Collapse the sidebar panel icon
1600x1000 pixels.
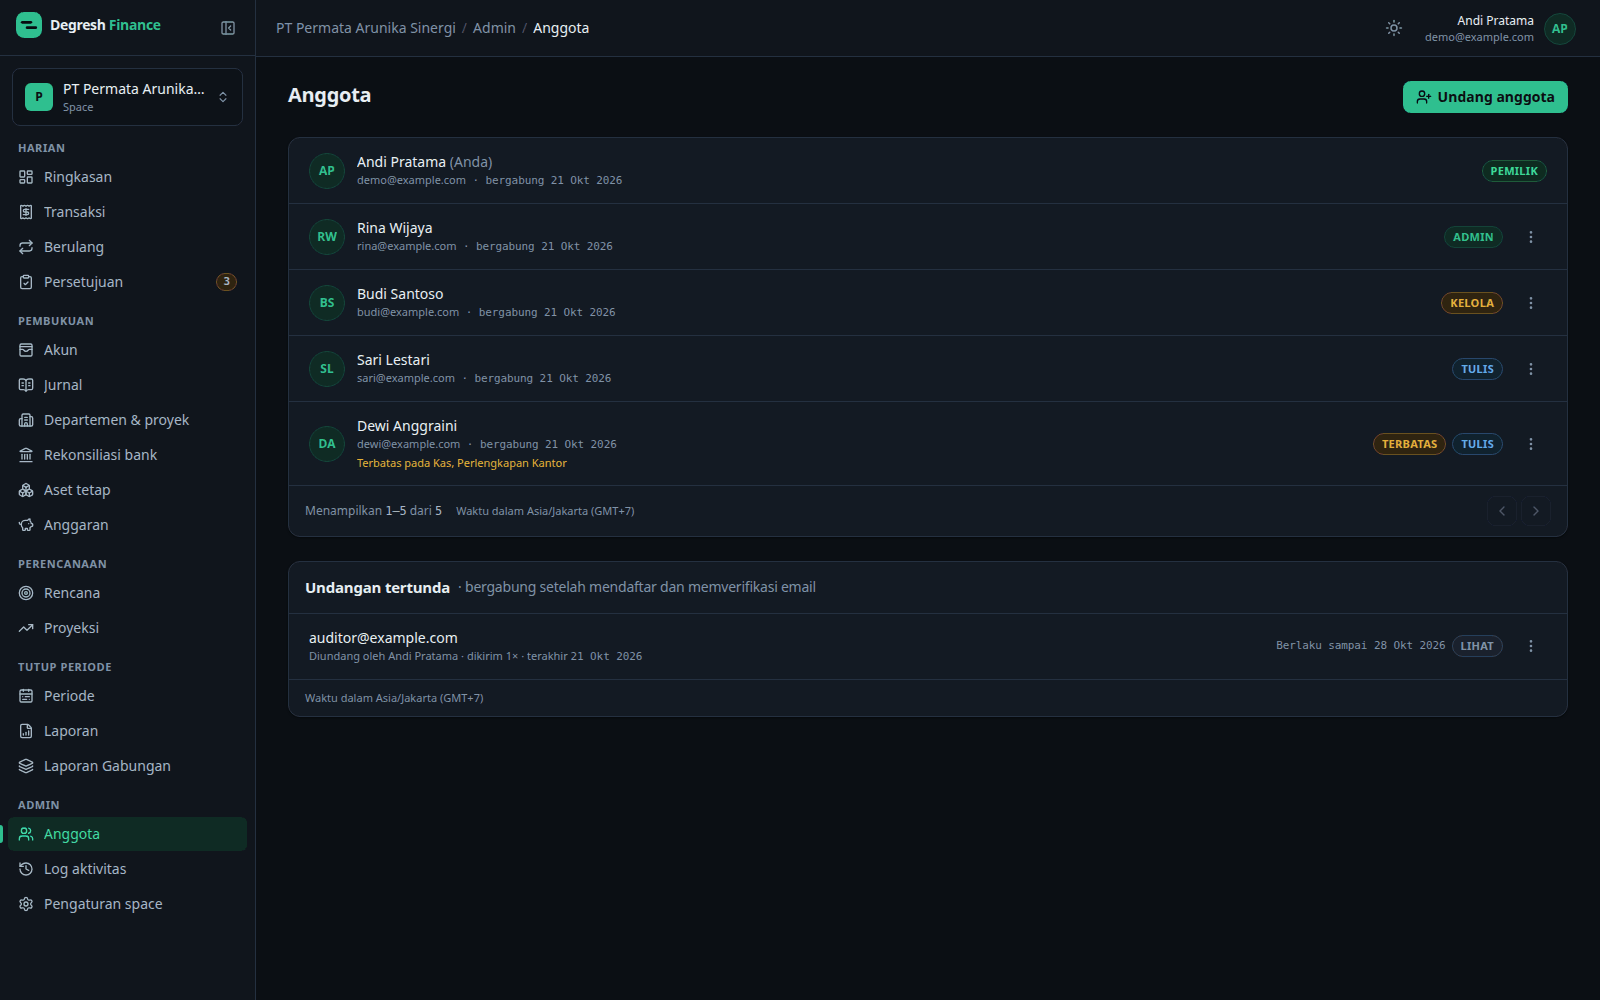[x=228, y=28]
